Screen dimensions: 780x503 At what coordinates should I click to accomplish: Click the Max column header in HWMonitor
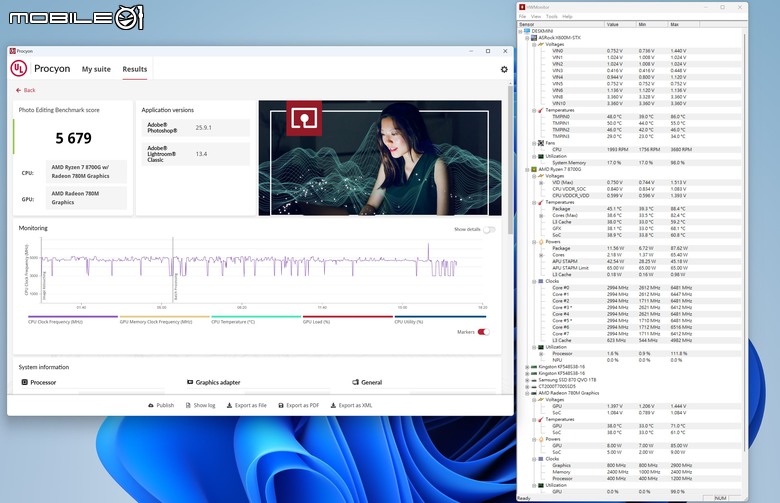(683, 24)
